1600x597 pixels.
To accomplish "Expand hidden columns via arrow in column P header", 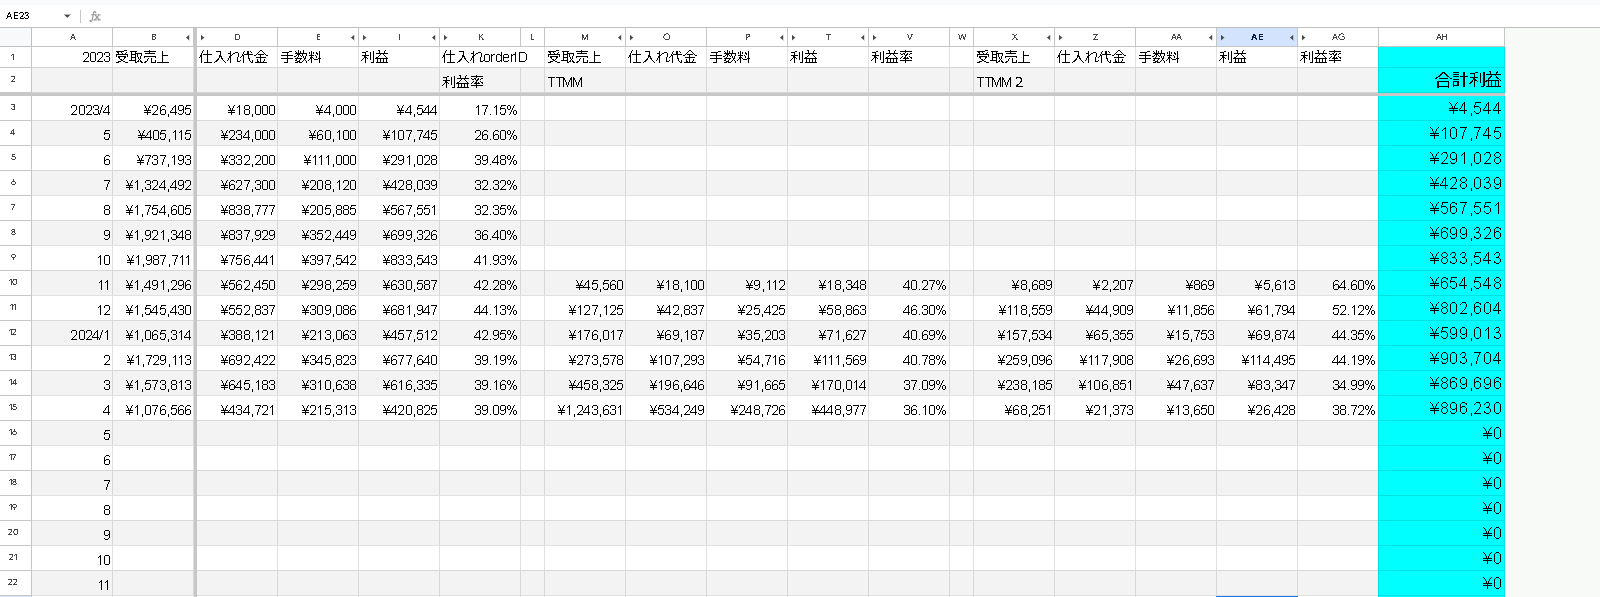I will pos(781,37).
